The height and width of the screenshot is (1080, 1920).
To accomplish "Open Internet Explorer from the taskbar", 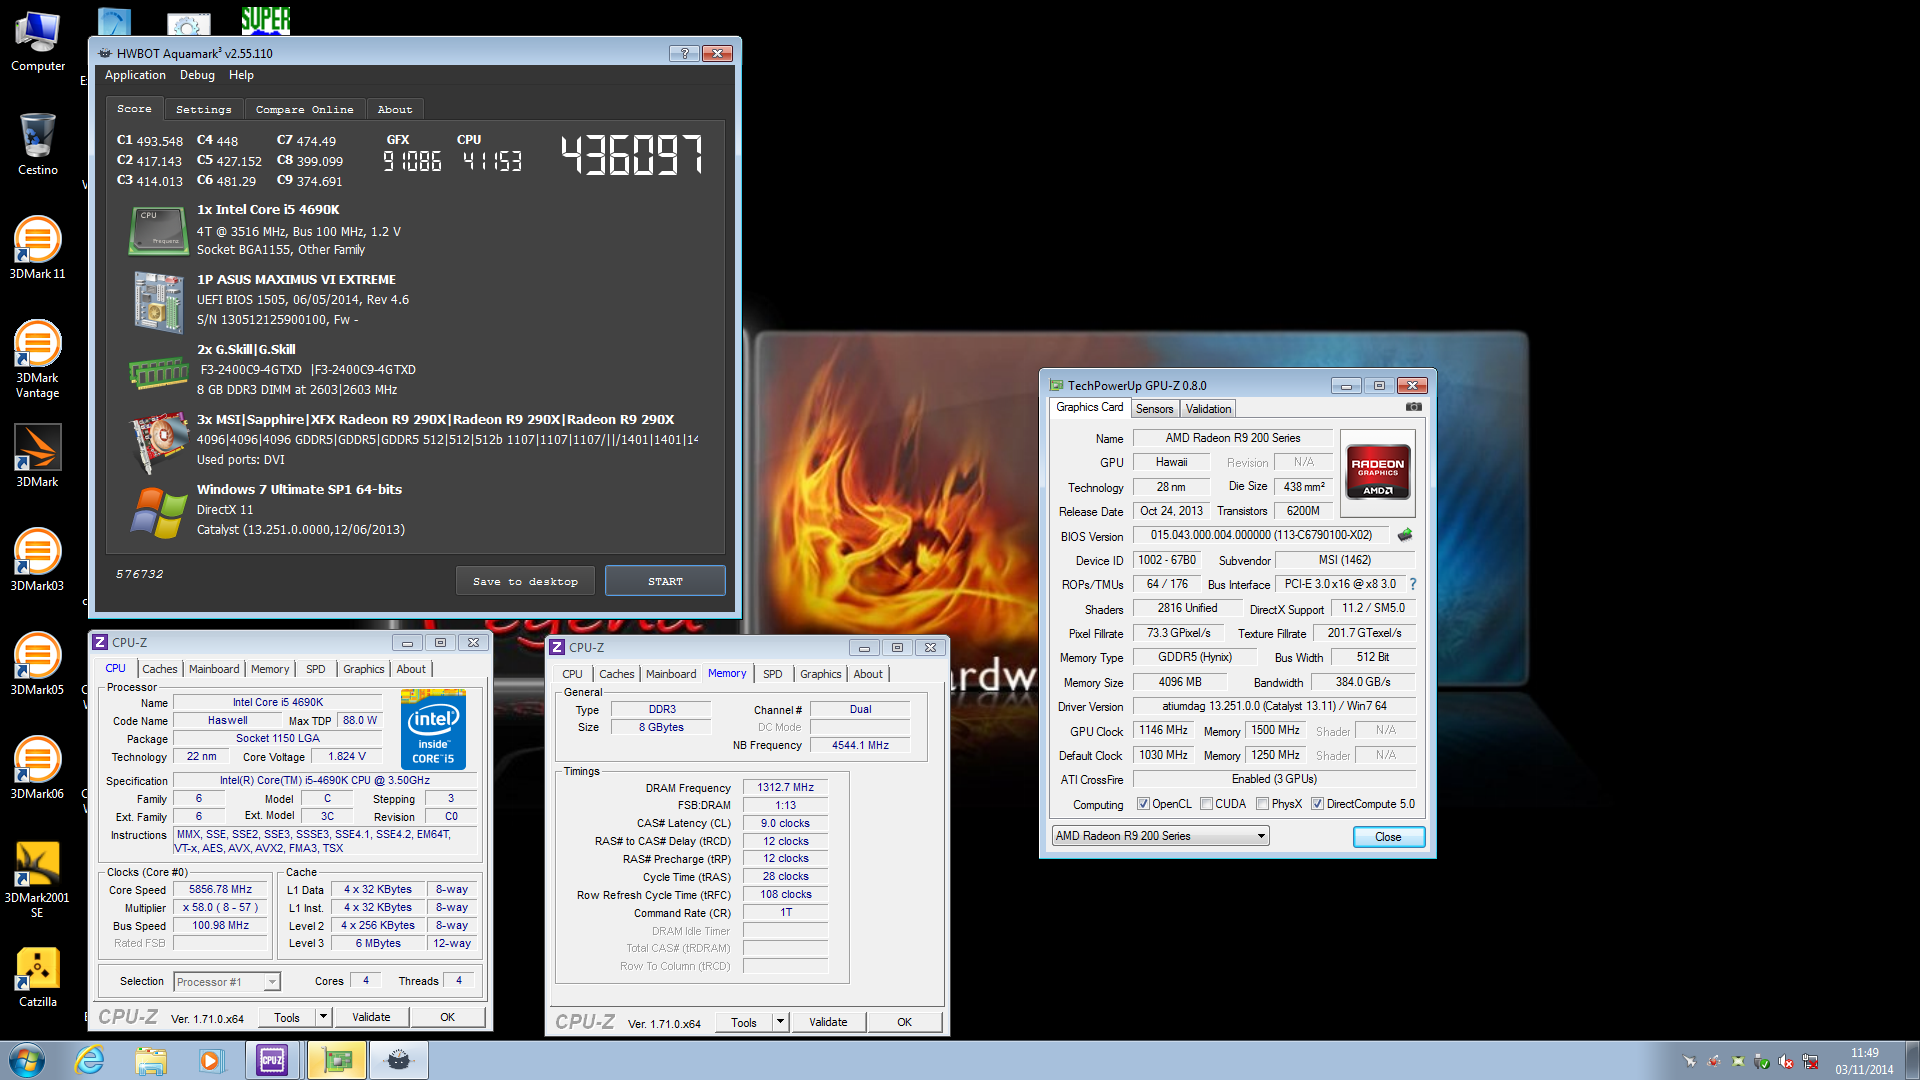I will 90,1060.
